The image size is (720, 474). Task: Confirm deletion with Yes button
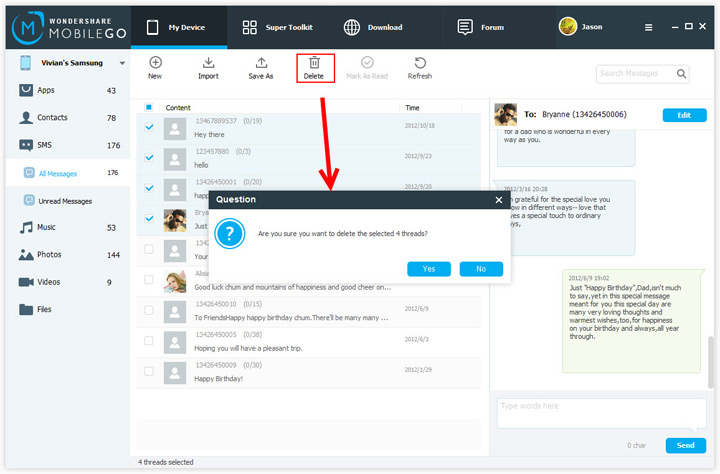429,269
